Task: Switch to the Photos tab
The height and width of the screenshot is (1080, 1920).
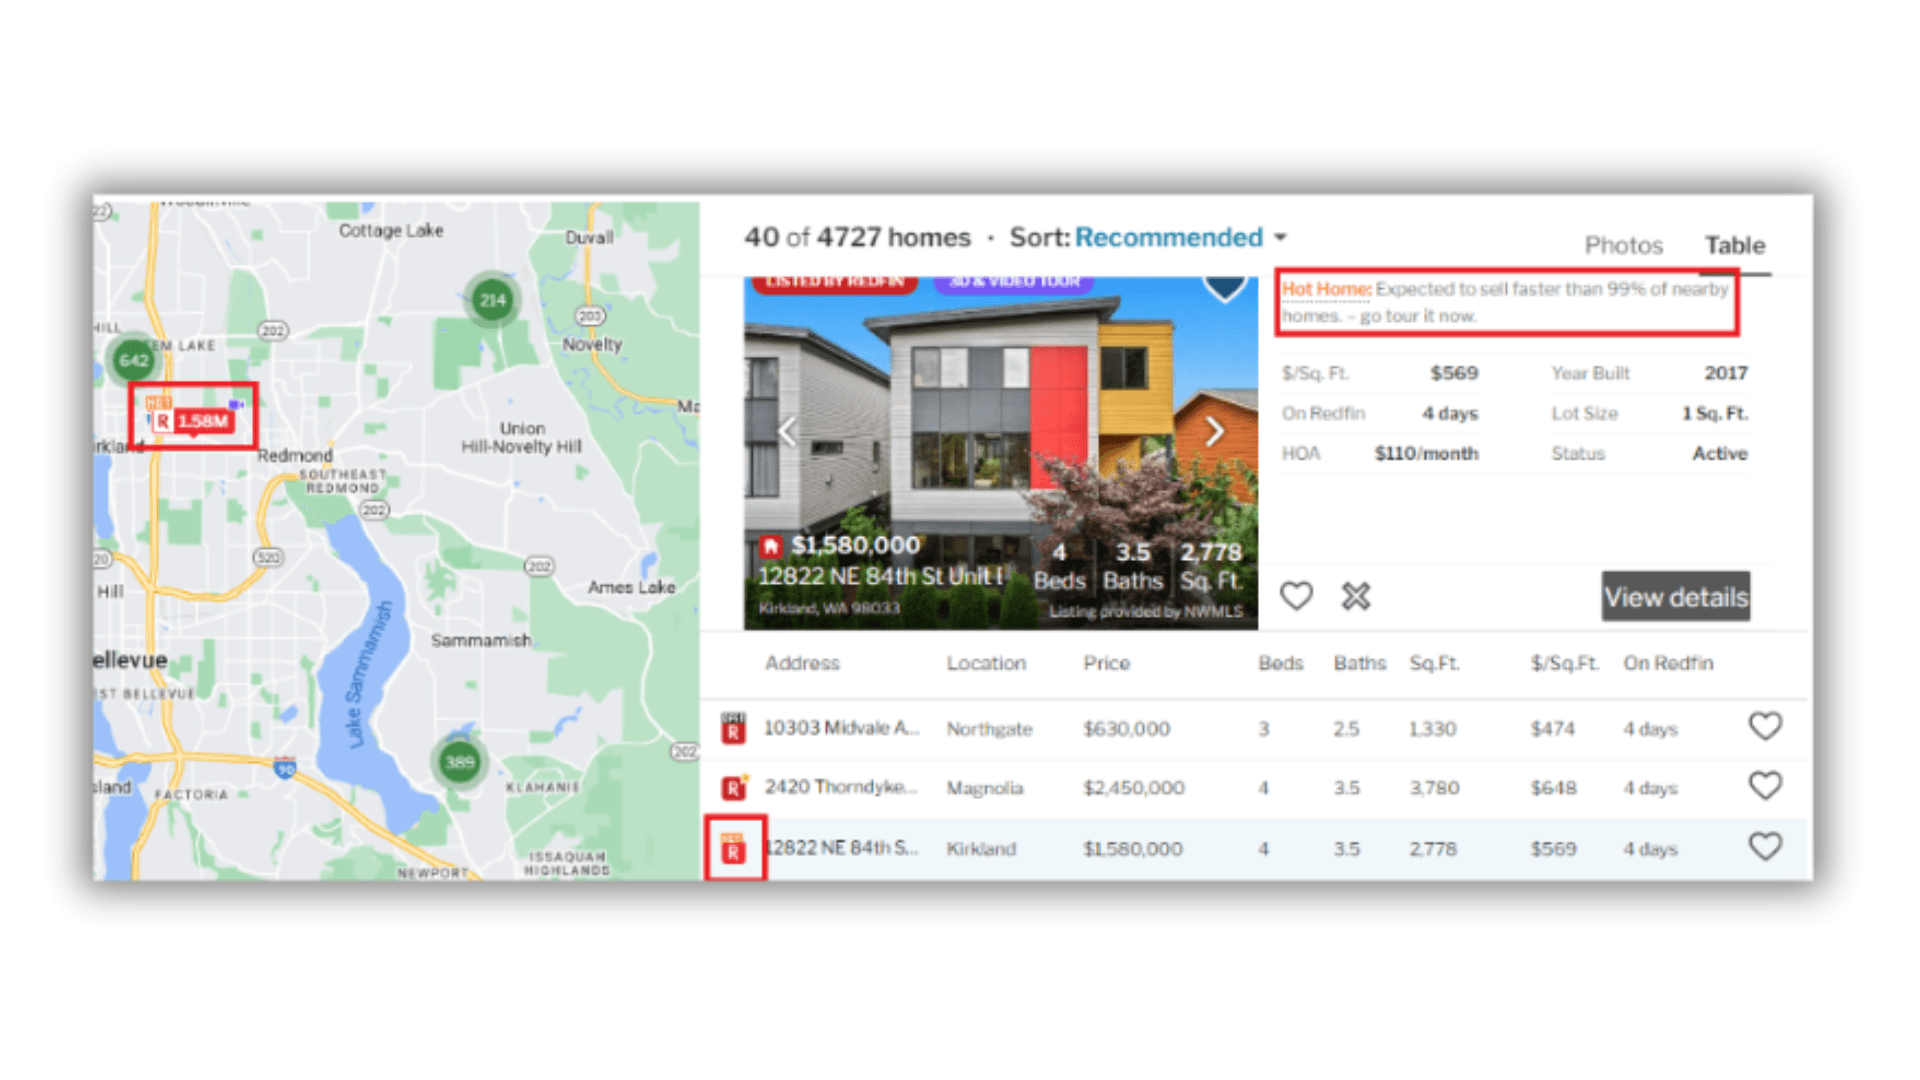Action: (1622, 245)
